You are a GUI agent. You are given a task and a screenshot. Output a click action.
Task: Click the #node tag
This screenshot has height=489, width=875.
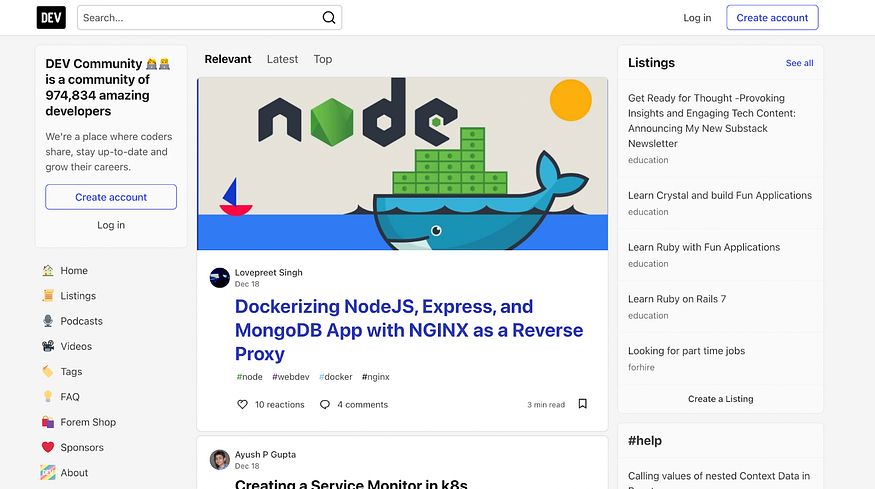(x=249, y=377)
